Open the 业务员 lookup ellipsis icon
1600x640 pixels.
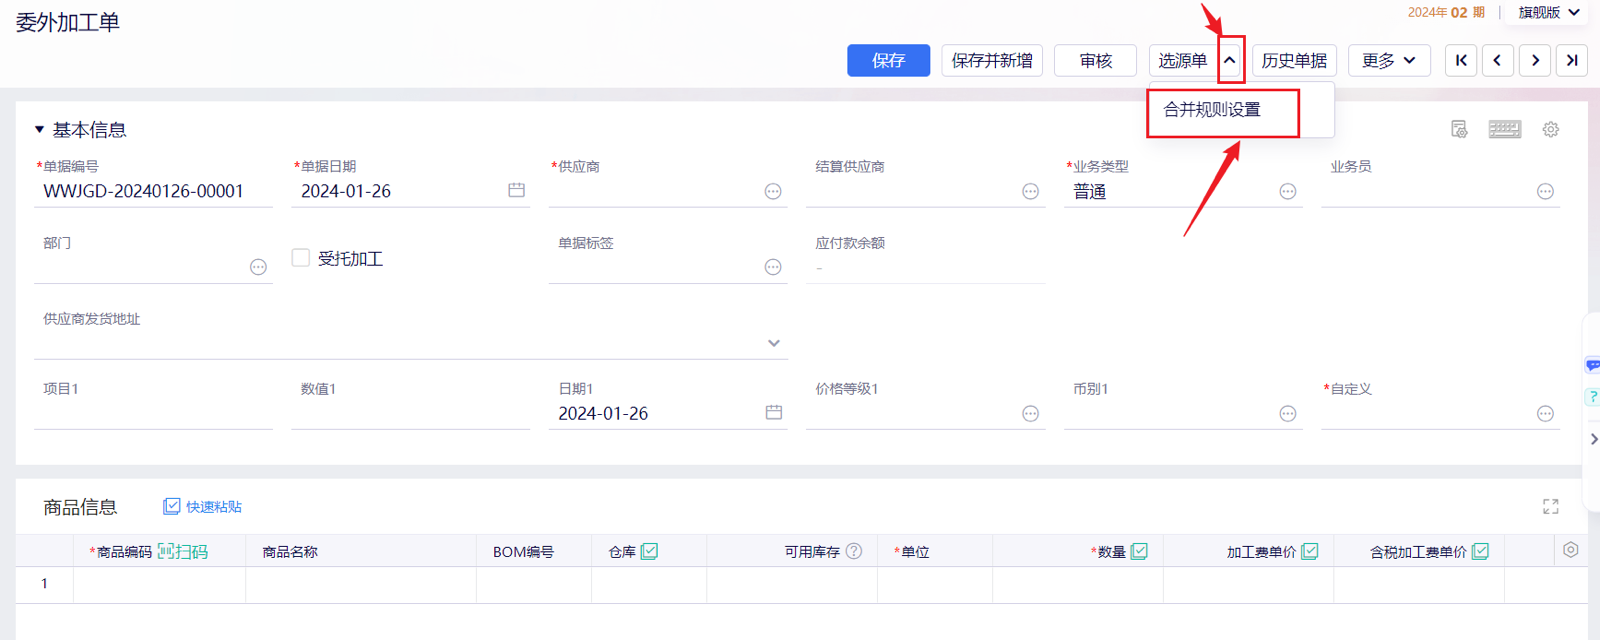pyautogui.click(x=1545, y=191)
